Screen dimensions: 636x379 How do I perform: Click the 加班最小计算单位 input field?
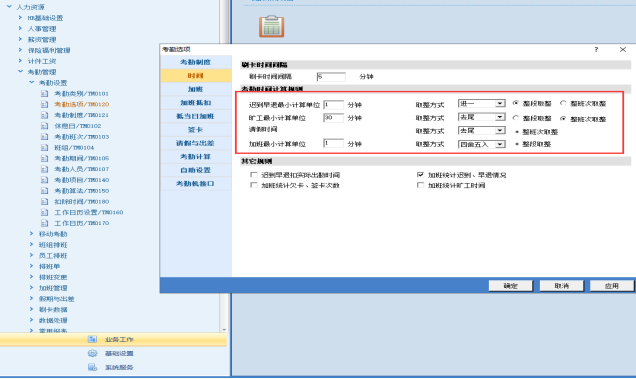click(x=333, y=144)
